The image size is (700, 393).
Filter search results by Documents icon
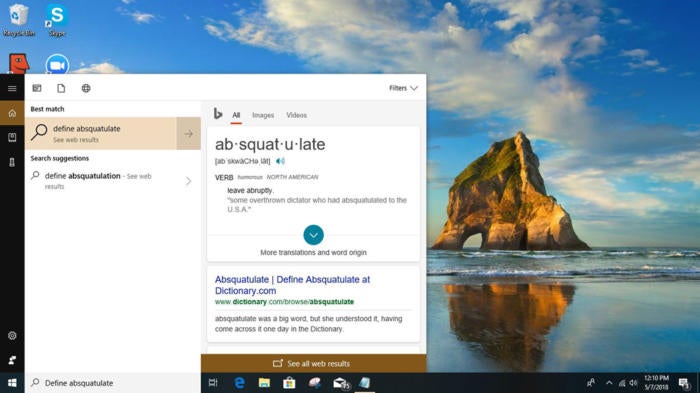coord(61,88)
